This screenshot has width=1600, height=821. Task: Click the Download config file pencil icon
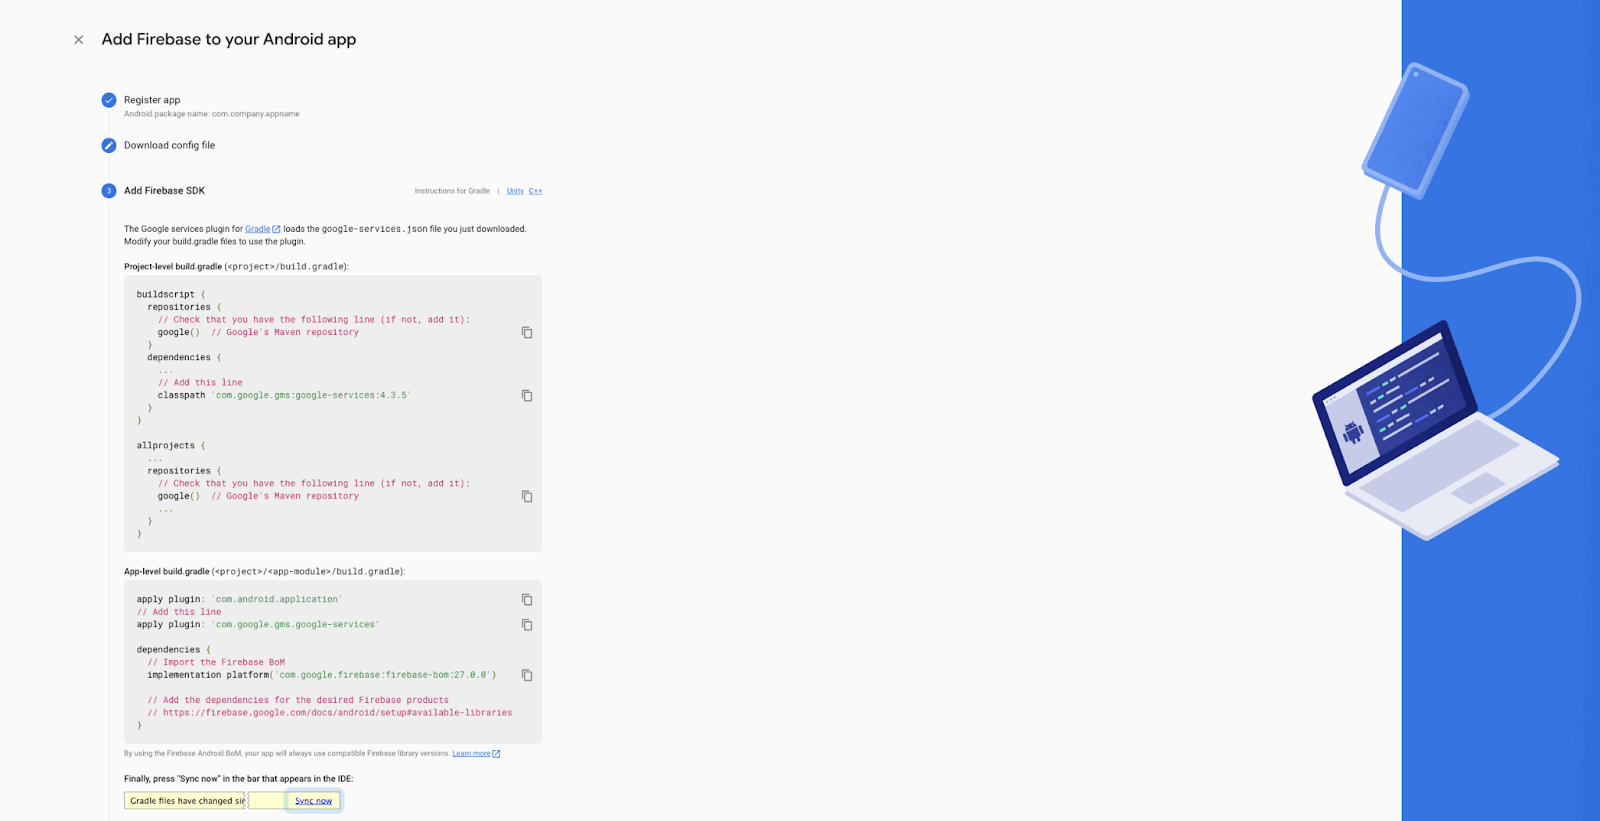(x=109, y=146)
